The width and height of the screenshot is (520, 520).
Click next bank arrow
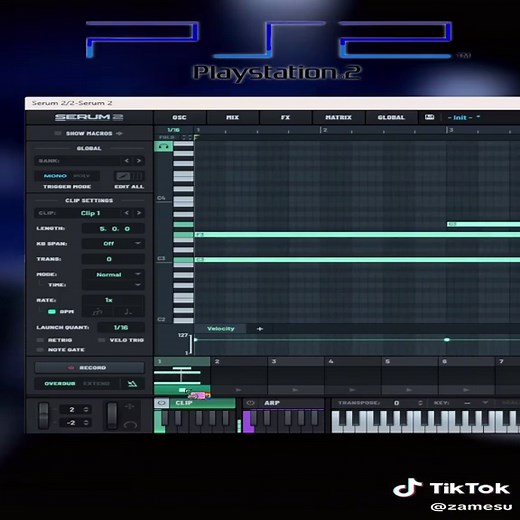tap(139, 161)
